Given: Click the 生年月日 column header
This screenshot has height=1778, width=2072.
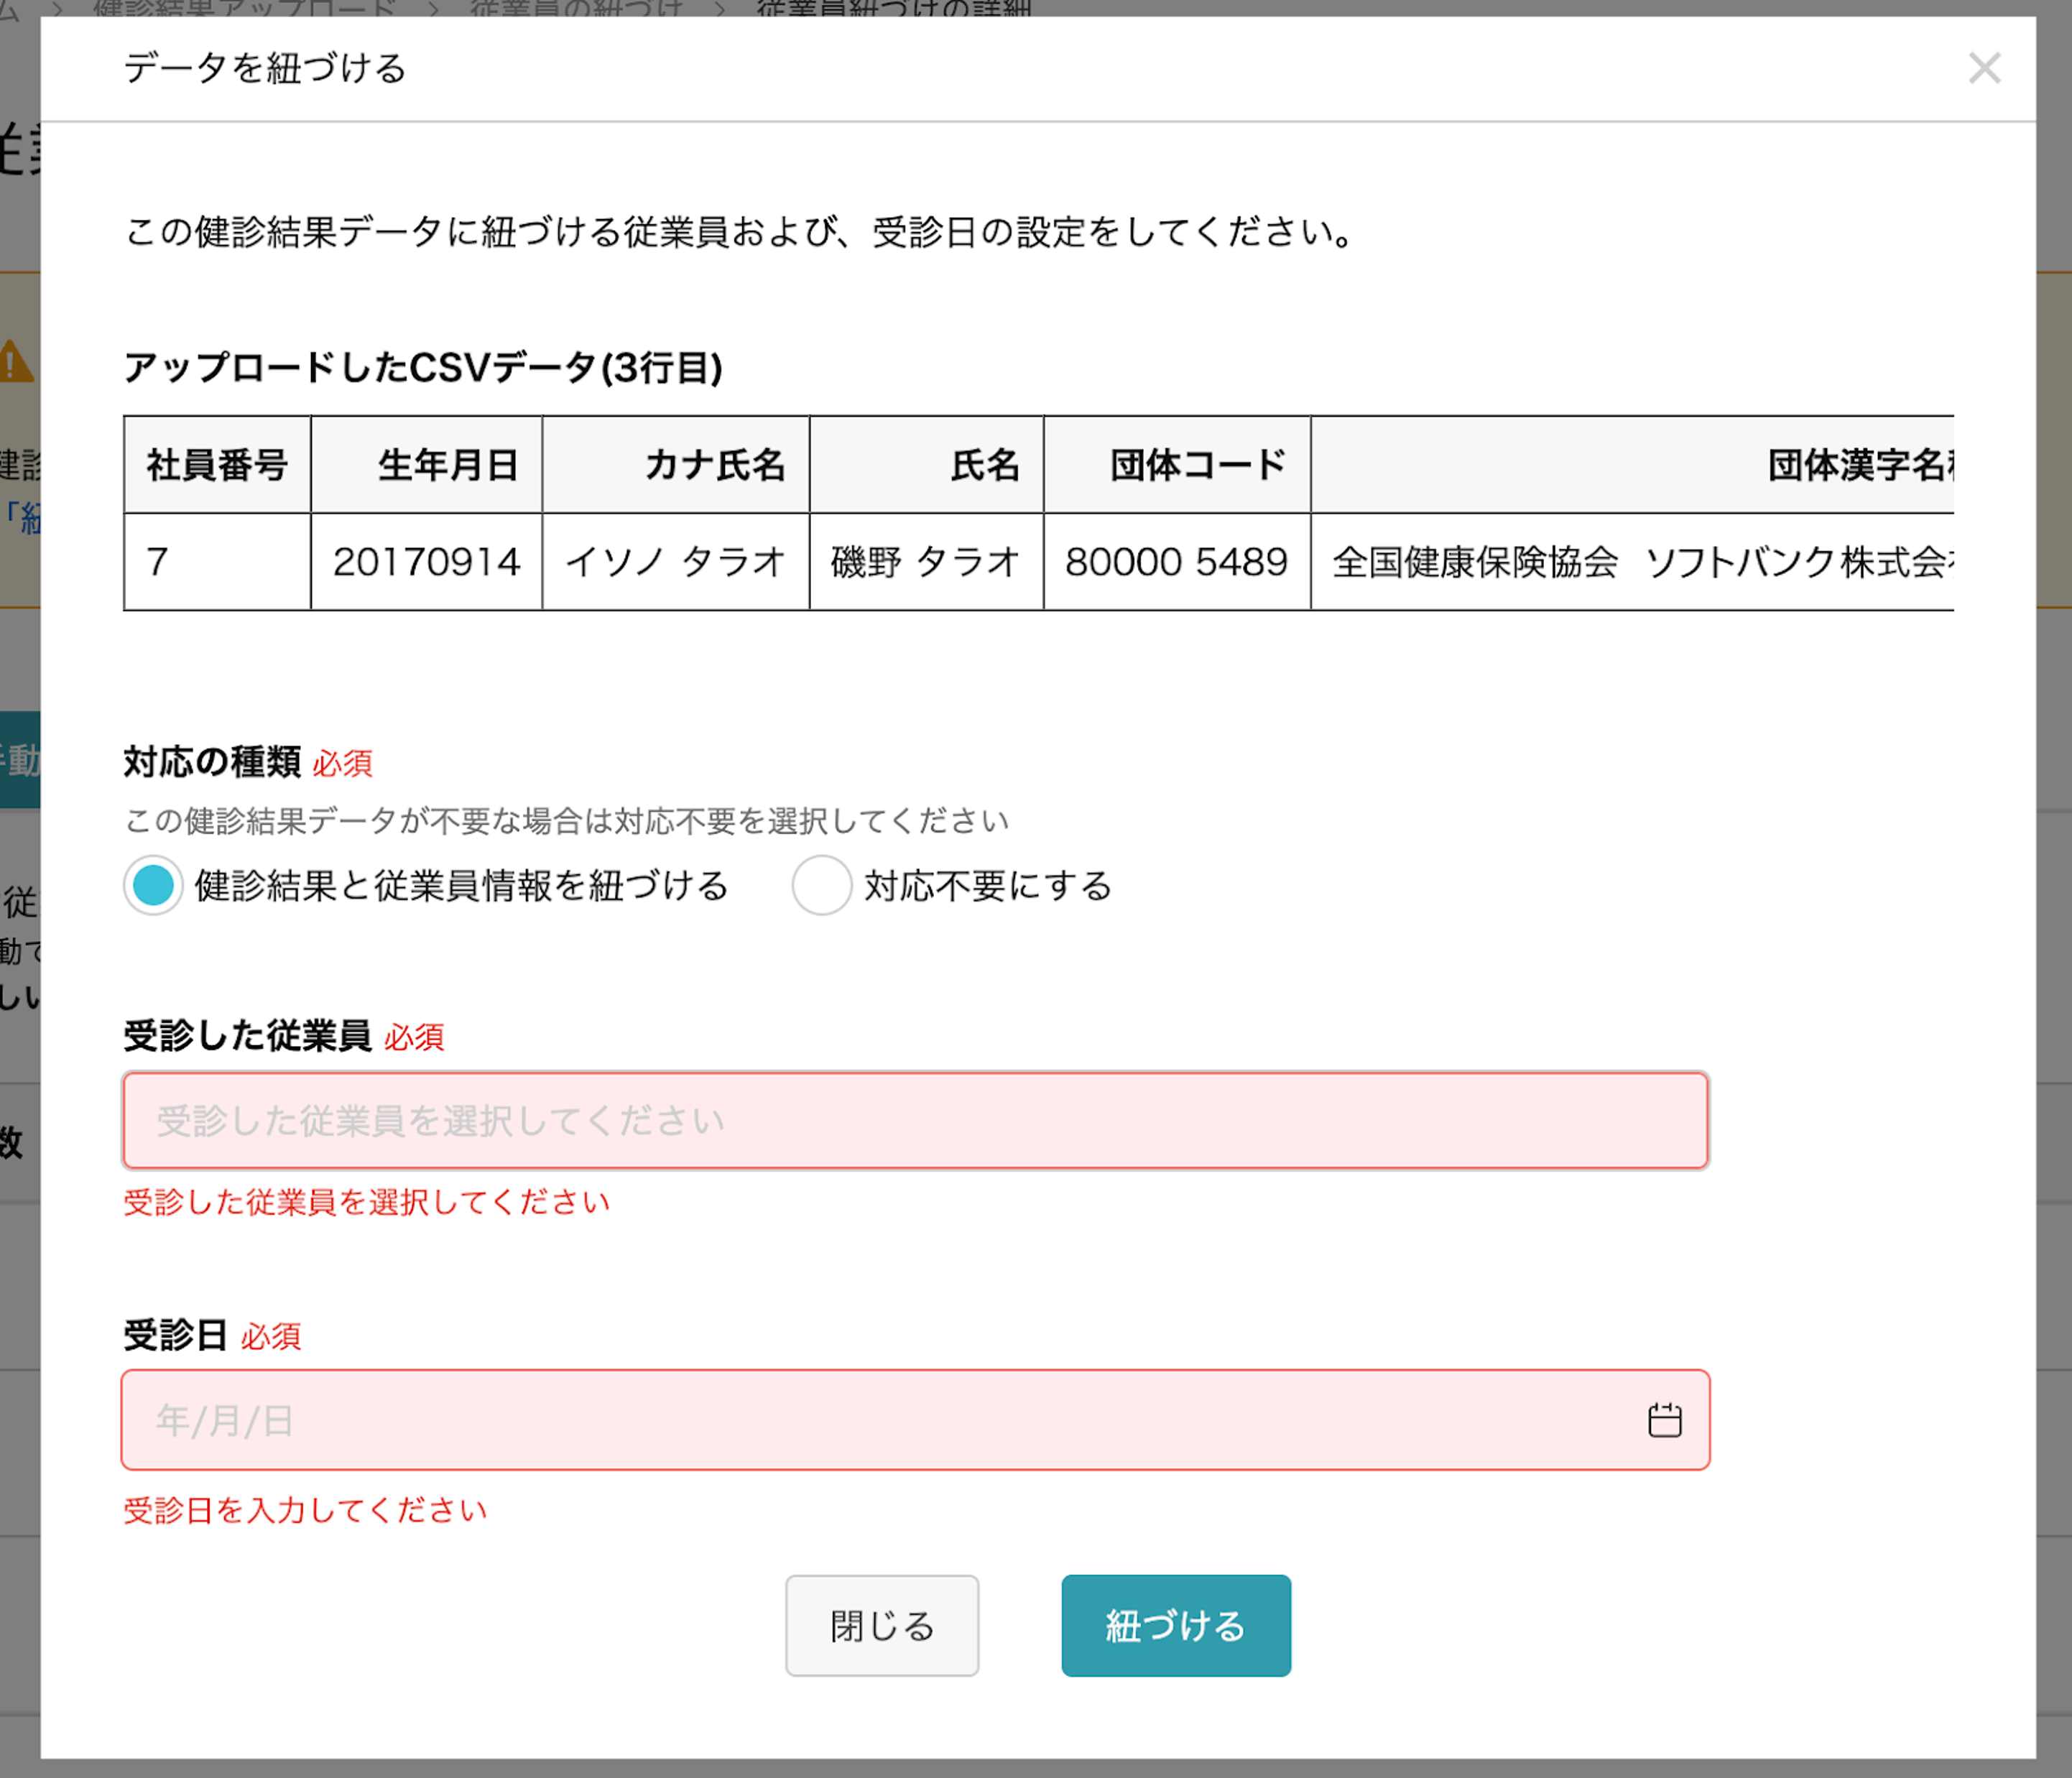Looking at the screenshot, I should point(427,465).
